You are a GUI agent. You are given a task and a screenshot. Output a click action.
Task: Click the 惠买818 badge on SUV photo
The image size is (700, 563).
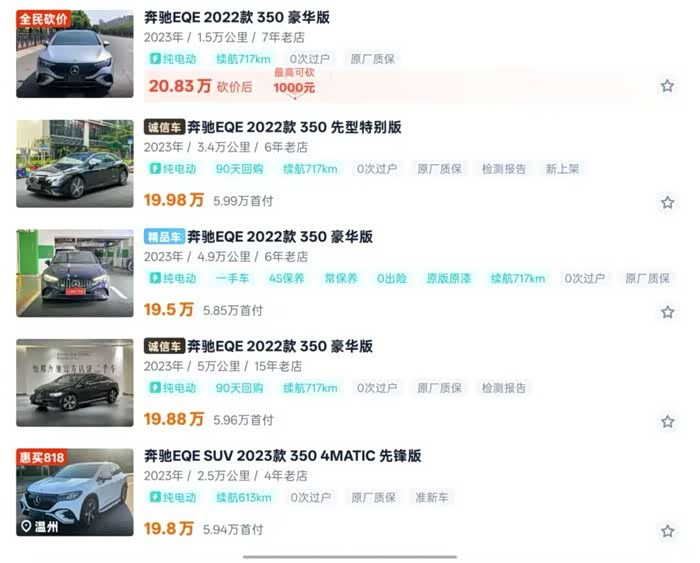42,457
